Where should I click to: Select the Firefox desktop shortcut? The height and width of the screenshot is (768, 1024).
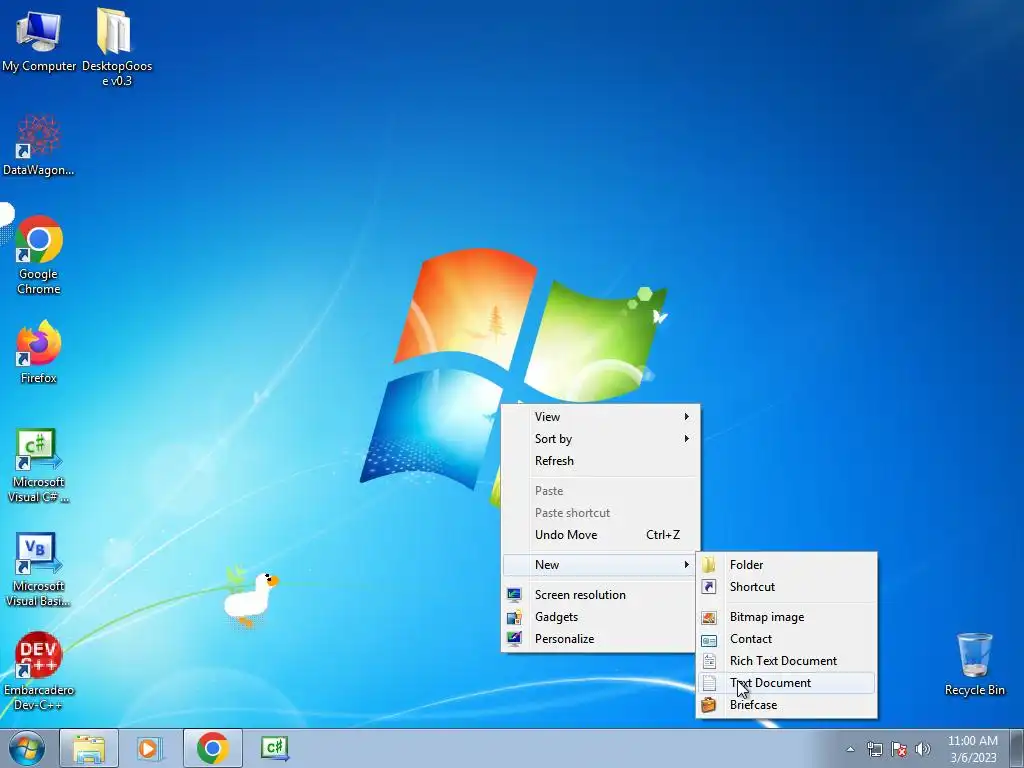[39, 351]
